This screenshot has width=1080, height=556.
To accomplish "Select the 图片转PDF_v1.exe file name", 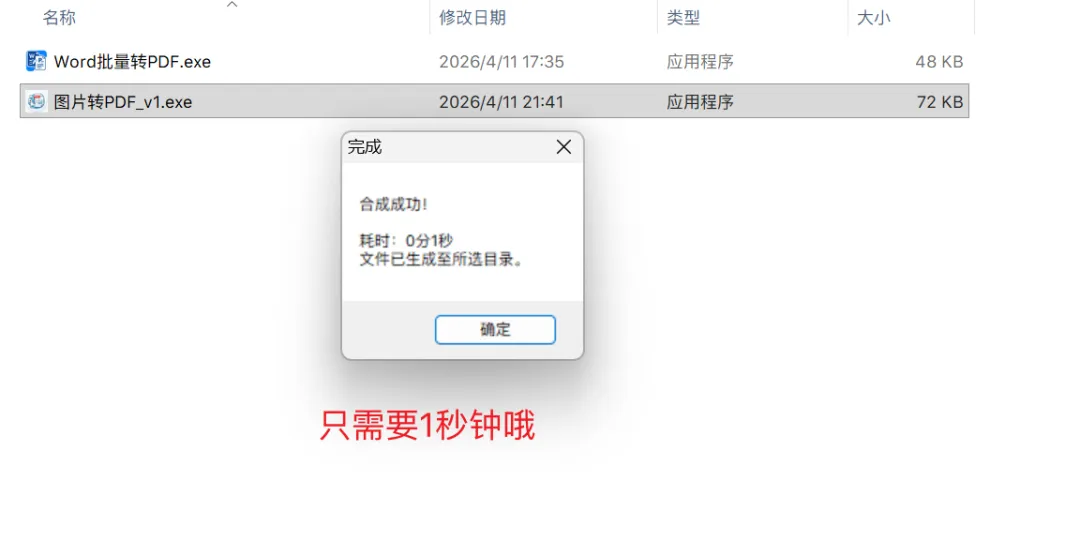I will [123, 102].
